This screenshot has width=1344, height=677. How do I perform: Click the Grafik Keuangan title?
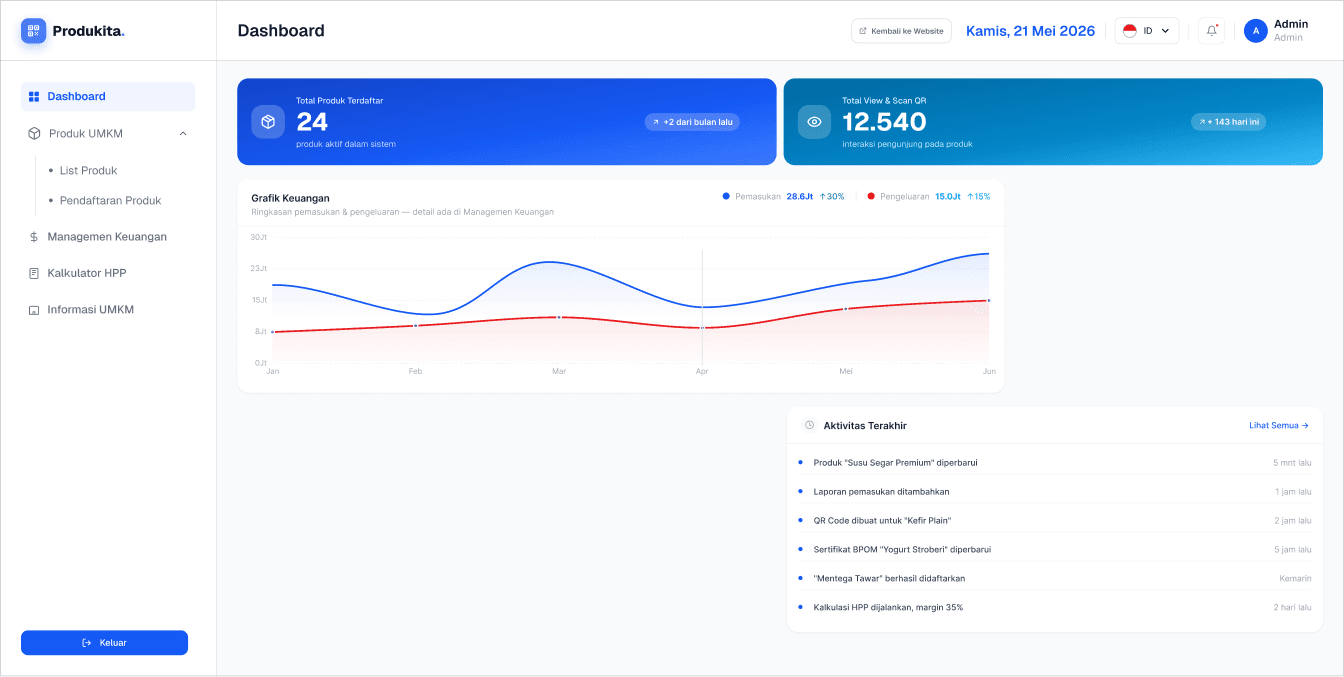(x=290, y=198)
